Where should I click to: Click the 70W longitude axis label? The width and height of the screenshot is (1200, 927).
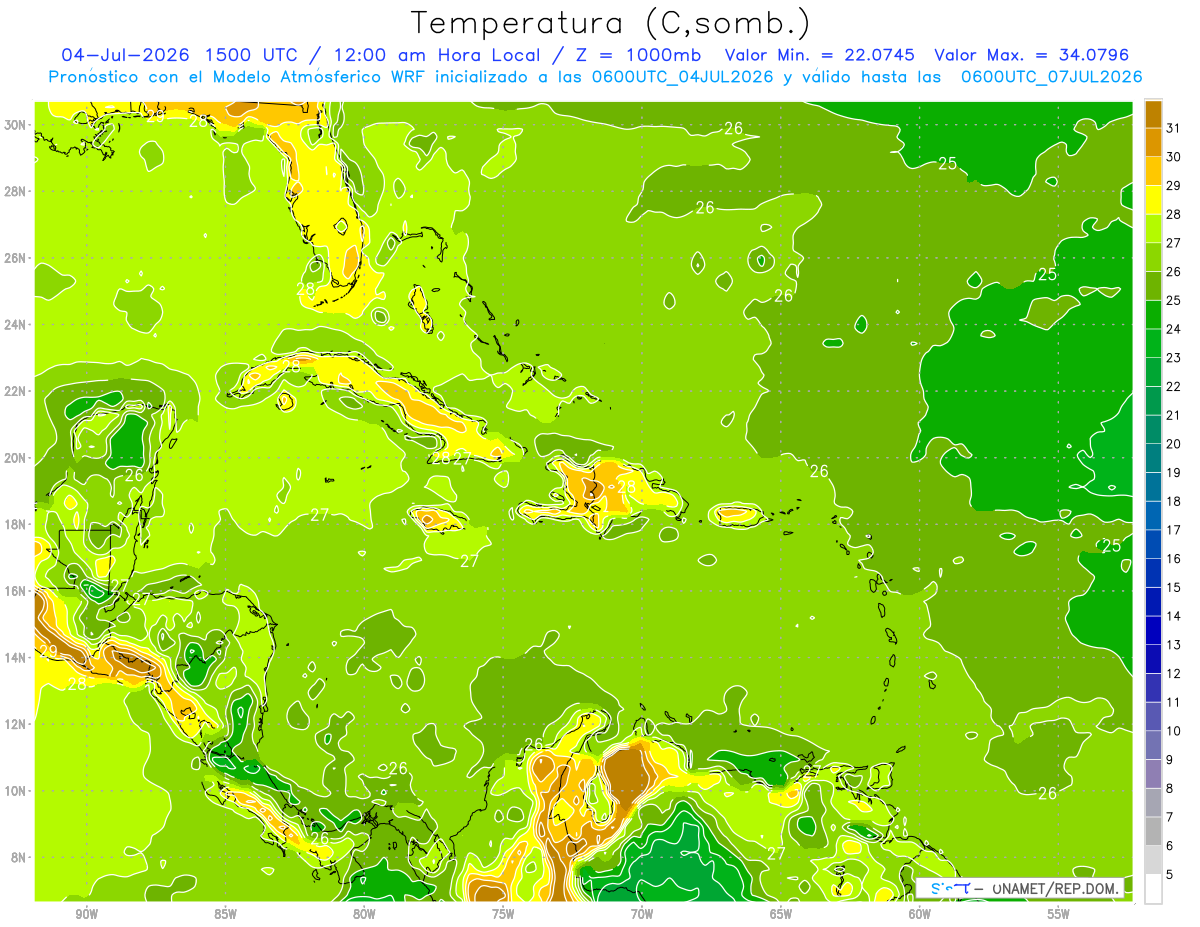click(x=642, y=914)
